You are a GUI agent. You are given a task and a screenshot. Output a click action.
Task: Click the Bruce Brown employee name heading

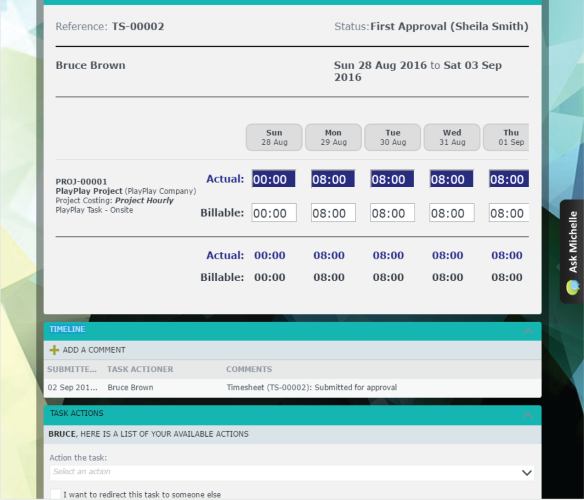coord(91,65)
